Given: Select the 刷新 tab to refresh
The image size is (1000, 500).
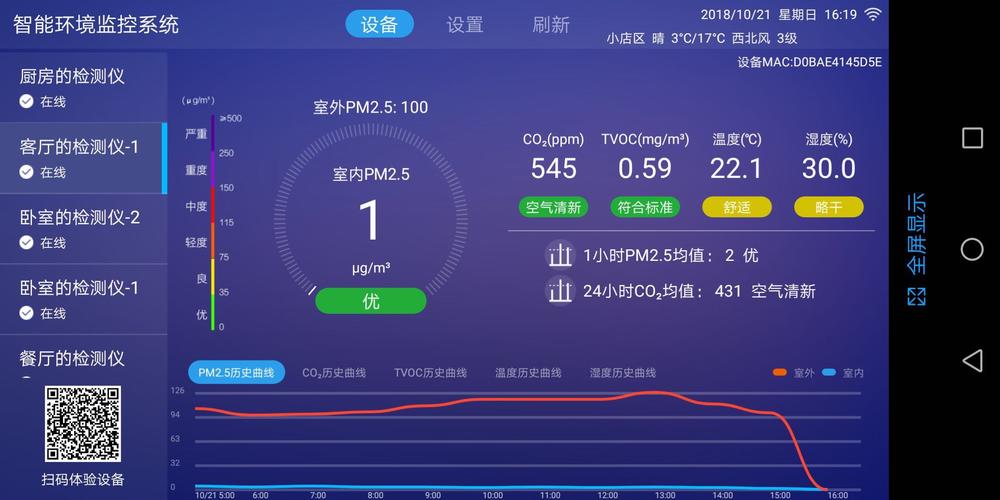Looking at the screenshot, I should click(x=551, y=25).
